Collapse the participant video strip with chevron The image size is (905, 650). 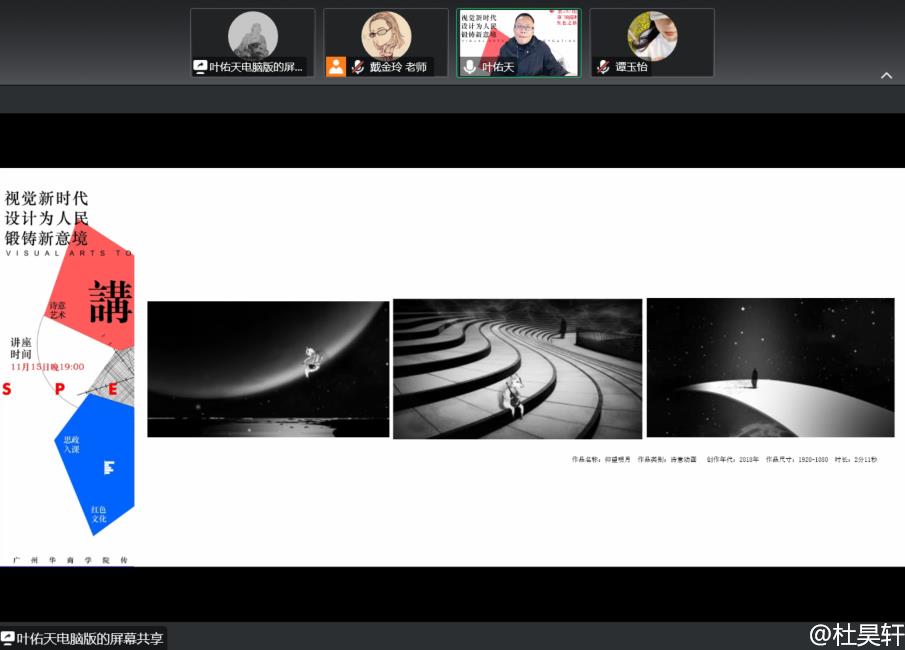(886, 76)
